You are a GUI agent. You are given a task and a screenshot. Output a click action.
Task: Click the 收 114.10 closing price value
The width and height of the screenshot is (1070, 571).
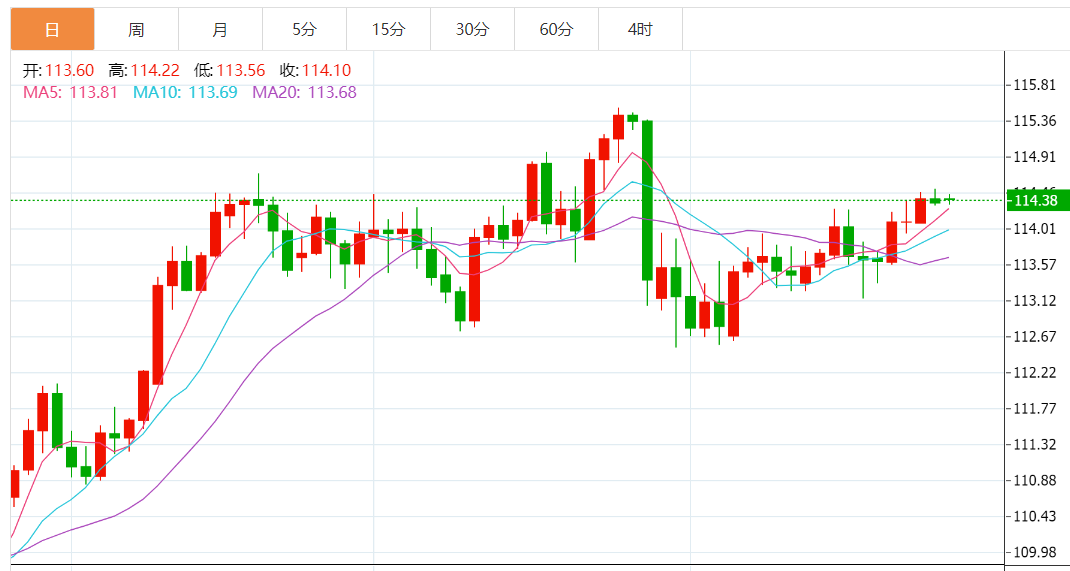coord(328,70)
